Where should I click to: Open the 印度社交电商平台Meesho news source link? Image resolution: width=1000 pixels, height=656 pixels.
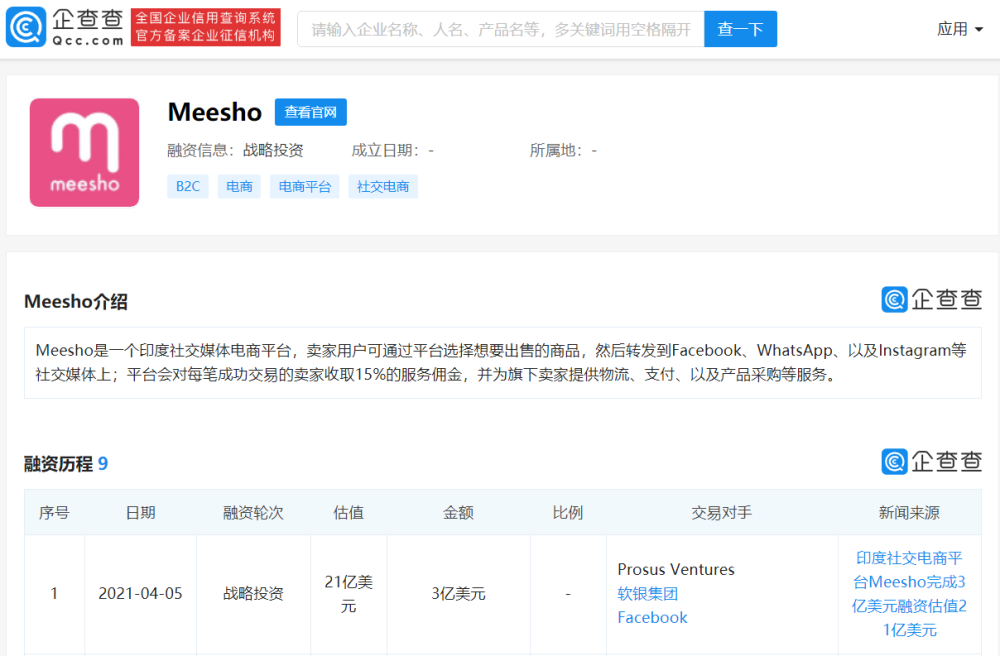909,594
